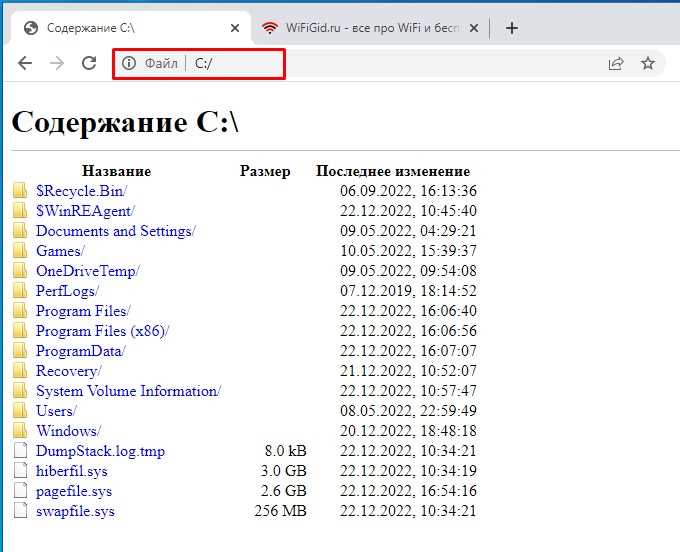
Task: Click folder icon next to ProgramData/
Action: pyautogui.click(x=20, y=350)
